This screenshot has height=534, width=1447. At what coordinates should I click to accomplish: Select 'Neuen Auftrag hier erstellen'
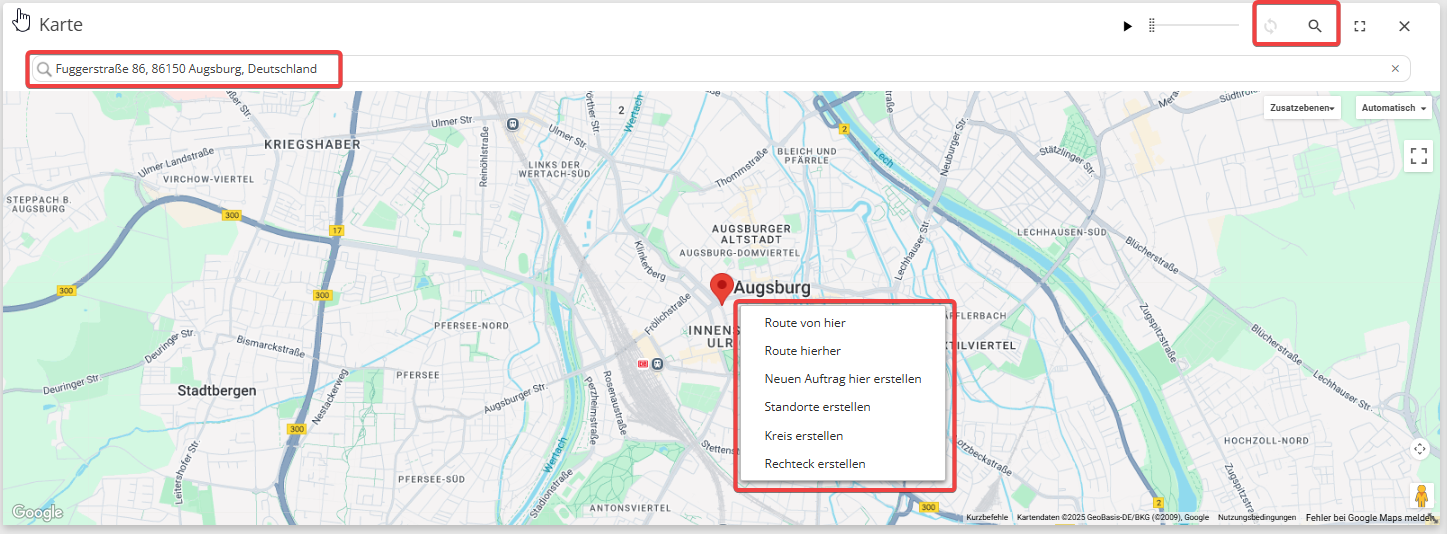tap(842, 379)
